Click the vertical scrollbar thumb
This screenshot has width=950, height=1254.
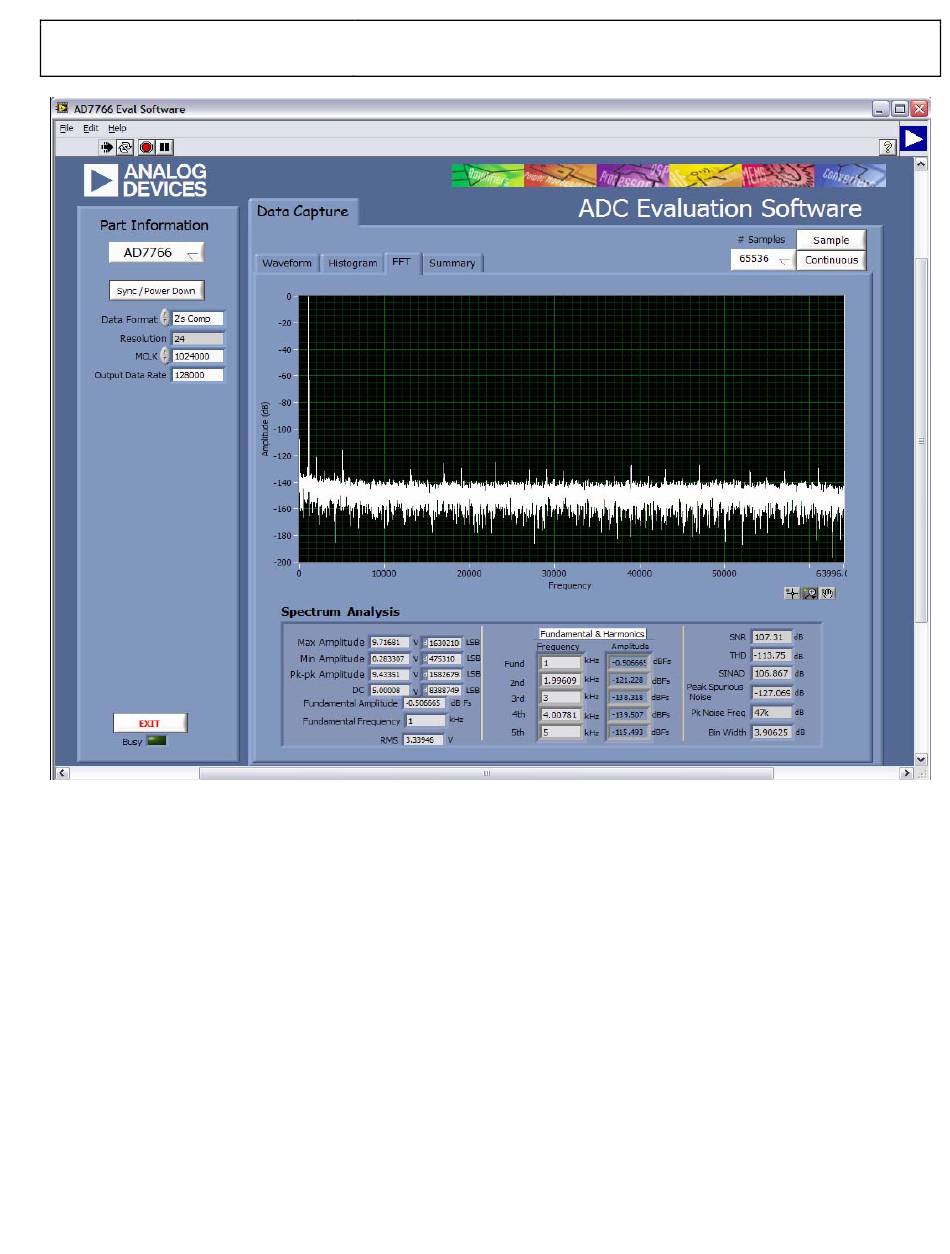(x=922, y=440)
